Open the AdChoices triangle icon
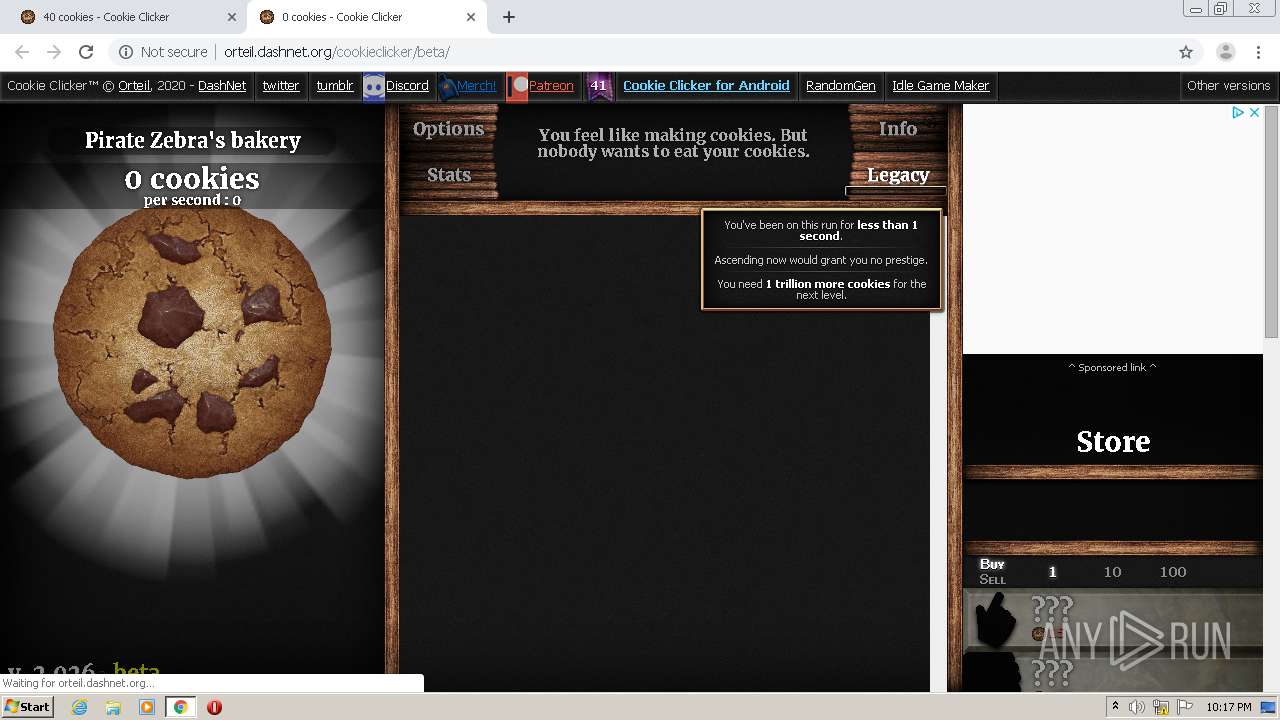This screenshot has width=1280, height=720. coord(1238,112)
